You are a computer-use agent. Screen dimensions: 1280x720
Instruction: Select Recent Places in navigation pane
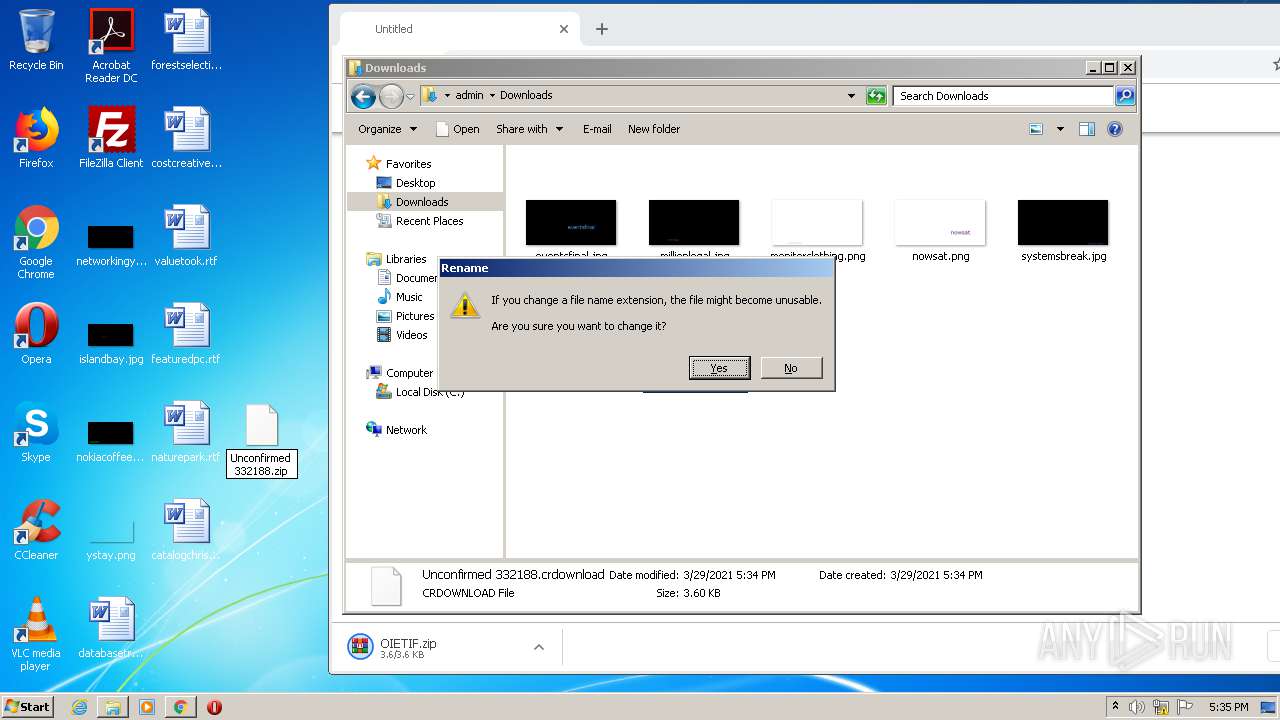pos(429,221)
